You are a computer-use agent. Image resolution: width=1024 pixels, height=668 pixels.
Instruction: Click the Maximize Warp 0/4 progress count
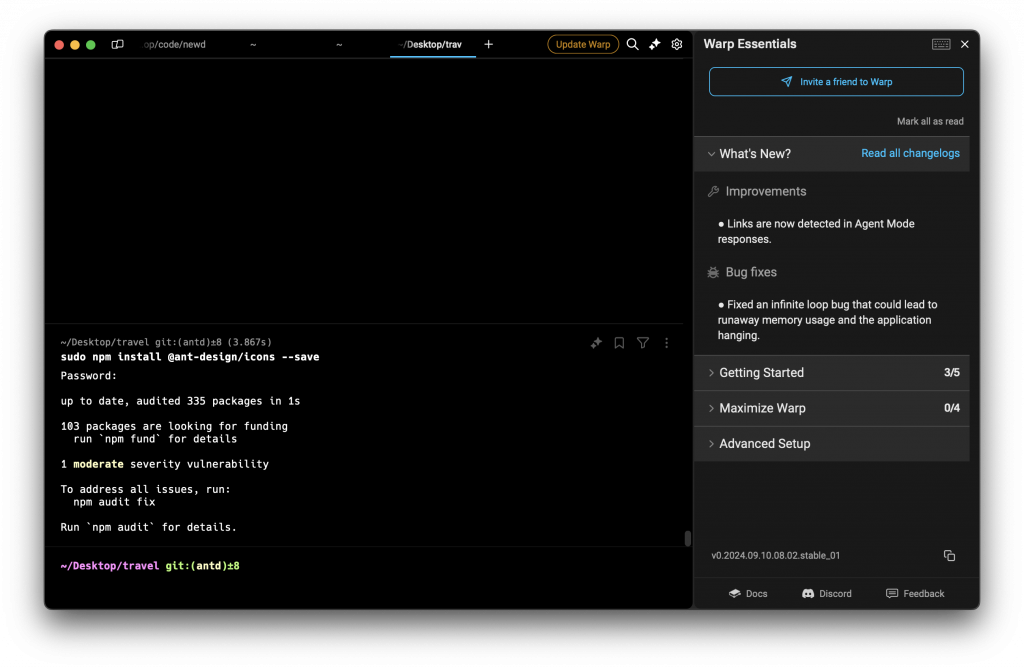pyautogui.click(x=952, y=408)
